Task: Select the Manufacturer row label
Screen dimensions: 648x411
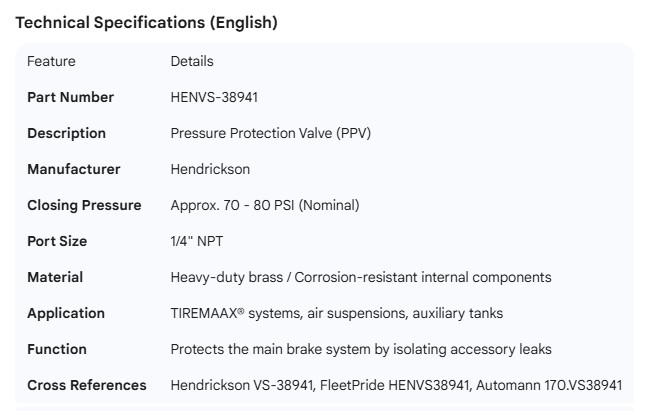Action: point(73,169)
